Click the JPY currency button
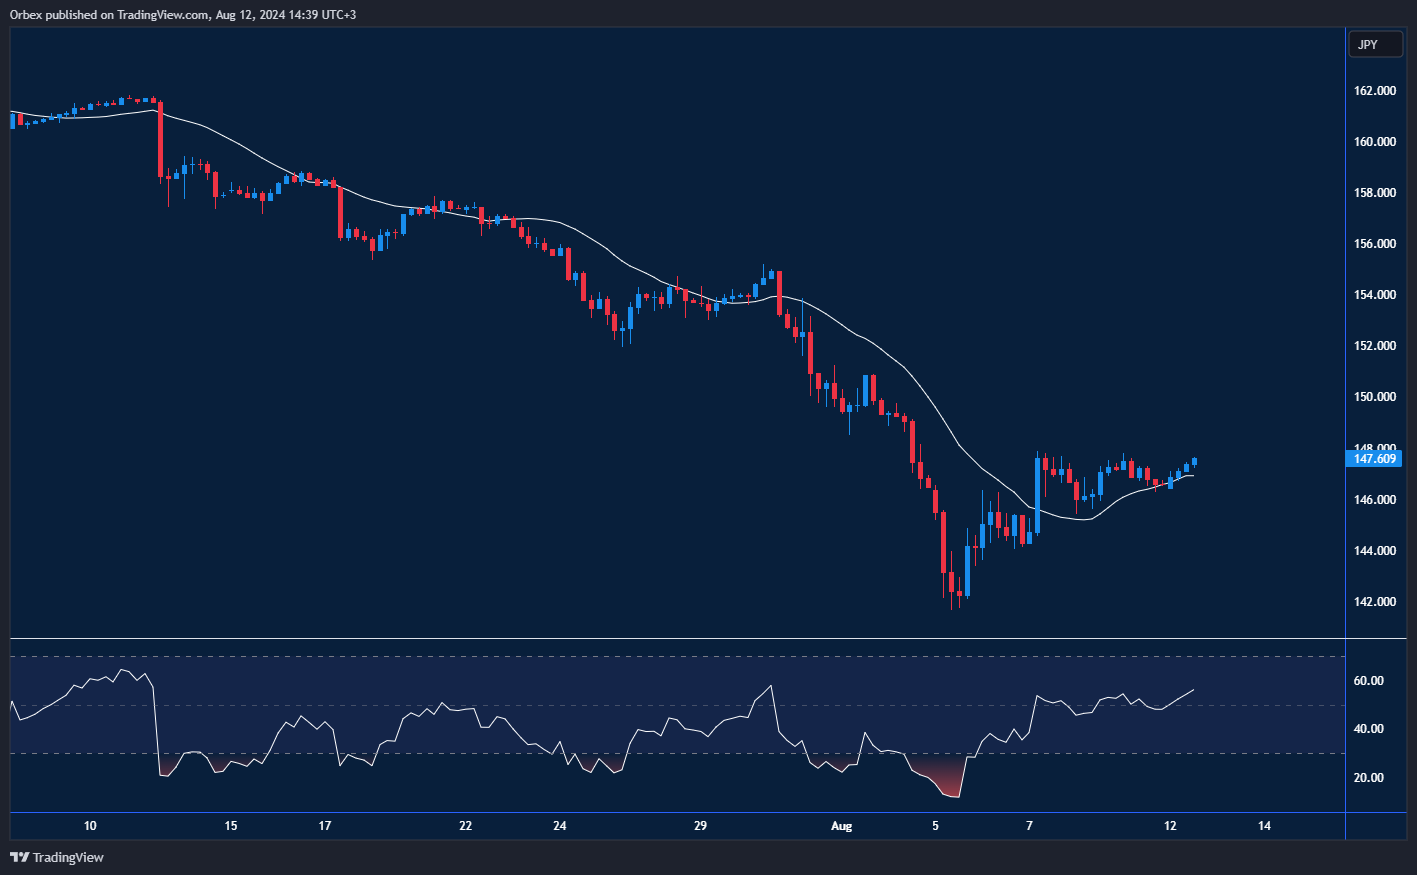This screenshot has height=875, width=1417. [x=1375, y=44]
